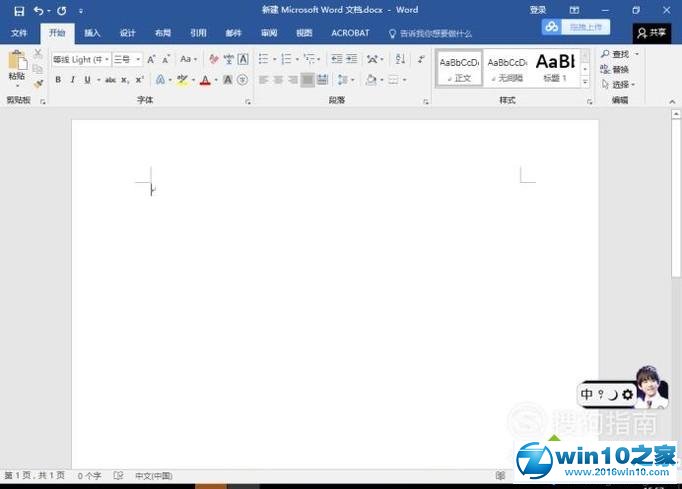The image size is (682, 489).
Task: Switch to the 插入 (Insert) ribbon tab
Action: (92, 33)
